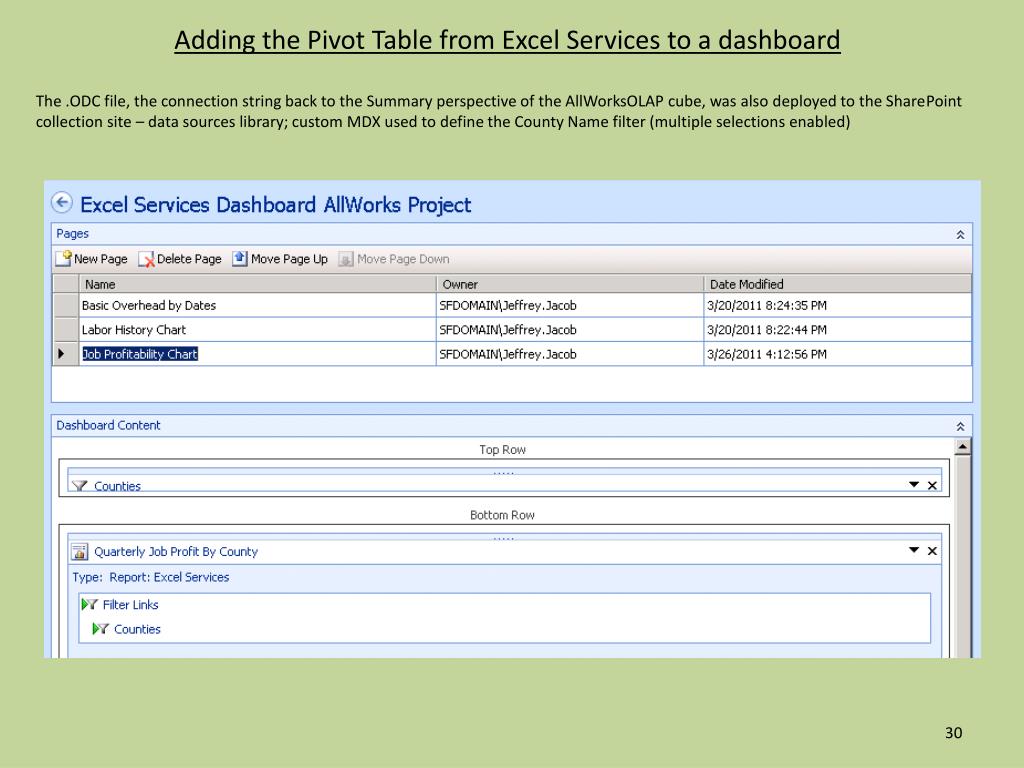Image resolution: width=1024 pixels, height=768 pixels.
Task: Sort pages by the Owner column header
Action: 569,284
